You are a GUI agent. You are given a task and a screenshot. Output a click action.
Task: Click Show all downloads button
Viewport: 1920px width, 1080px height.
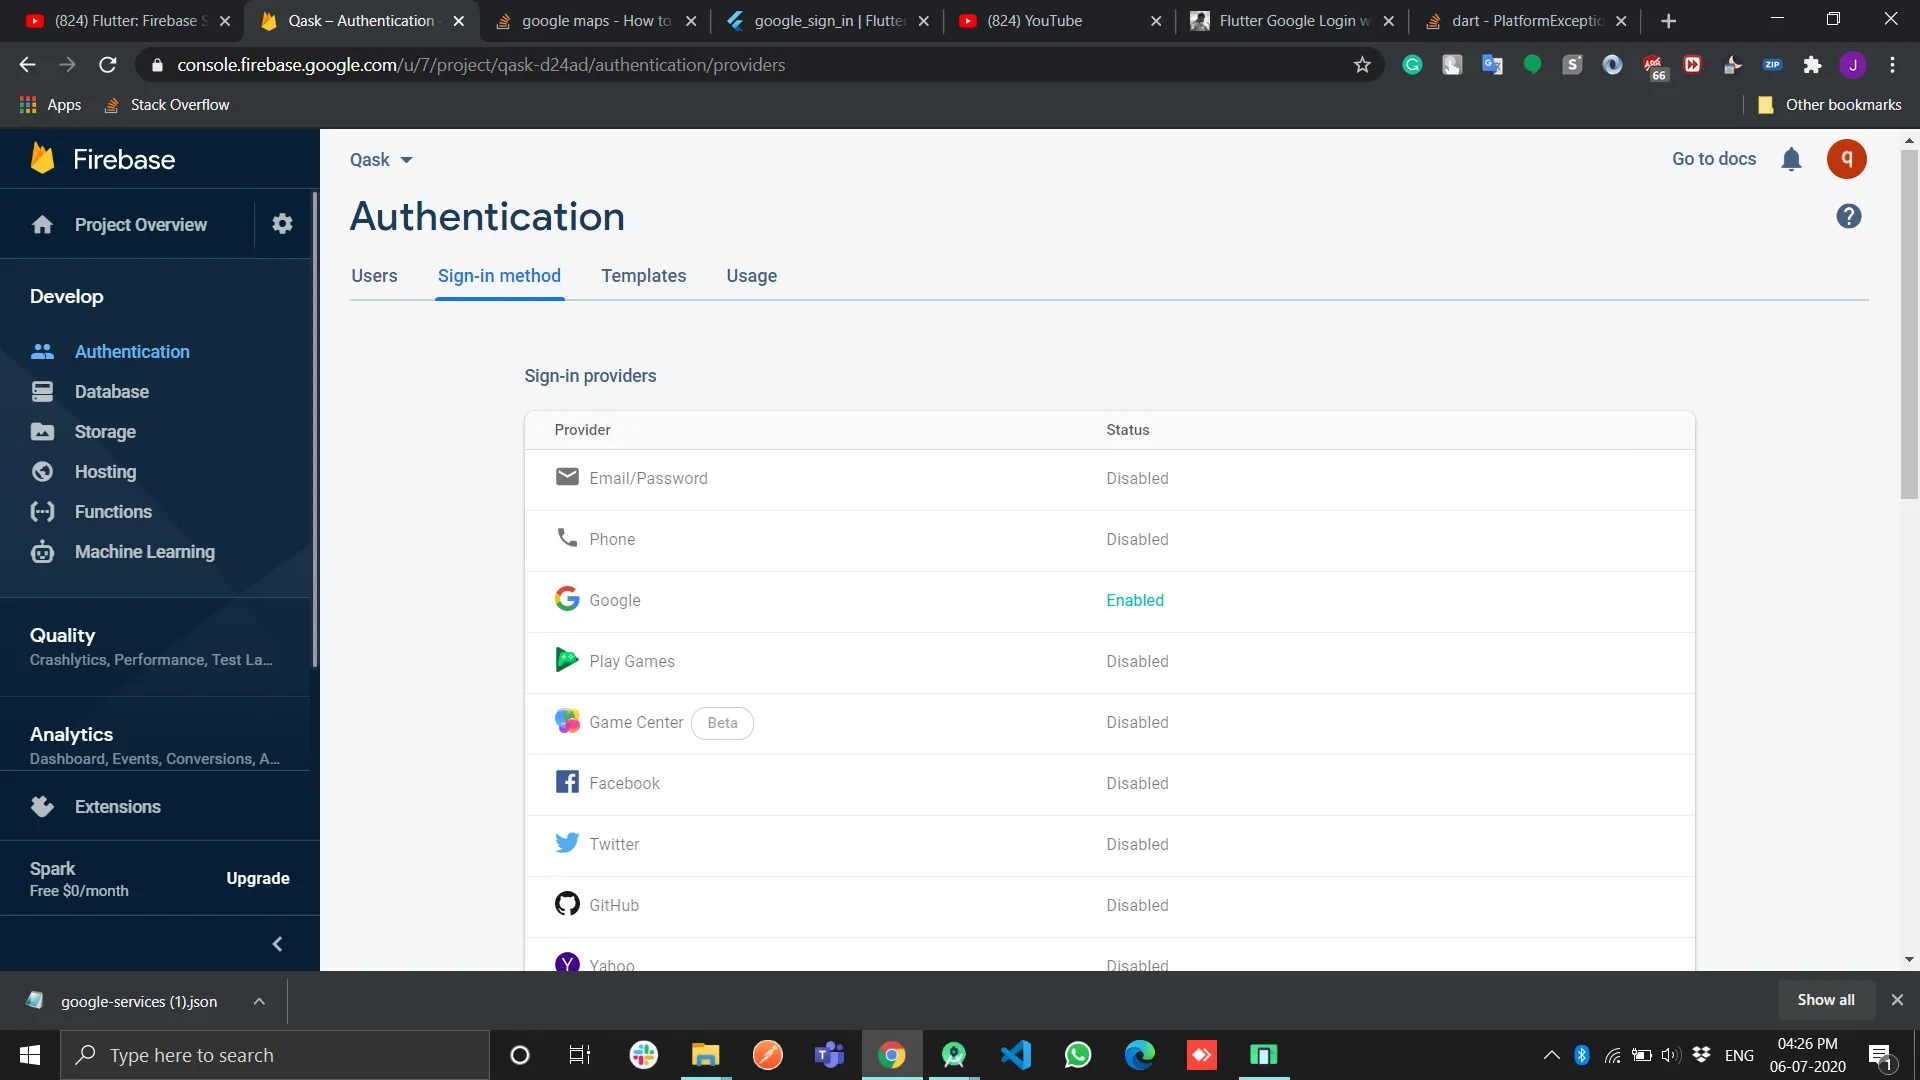pos(1825,1000)
